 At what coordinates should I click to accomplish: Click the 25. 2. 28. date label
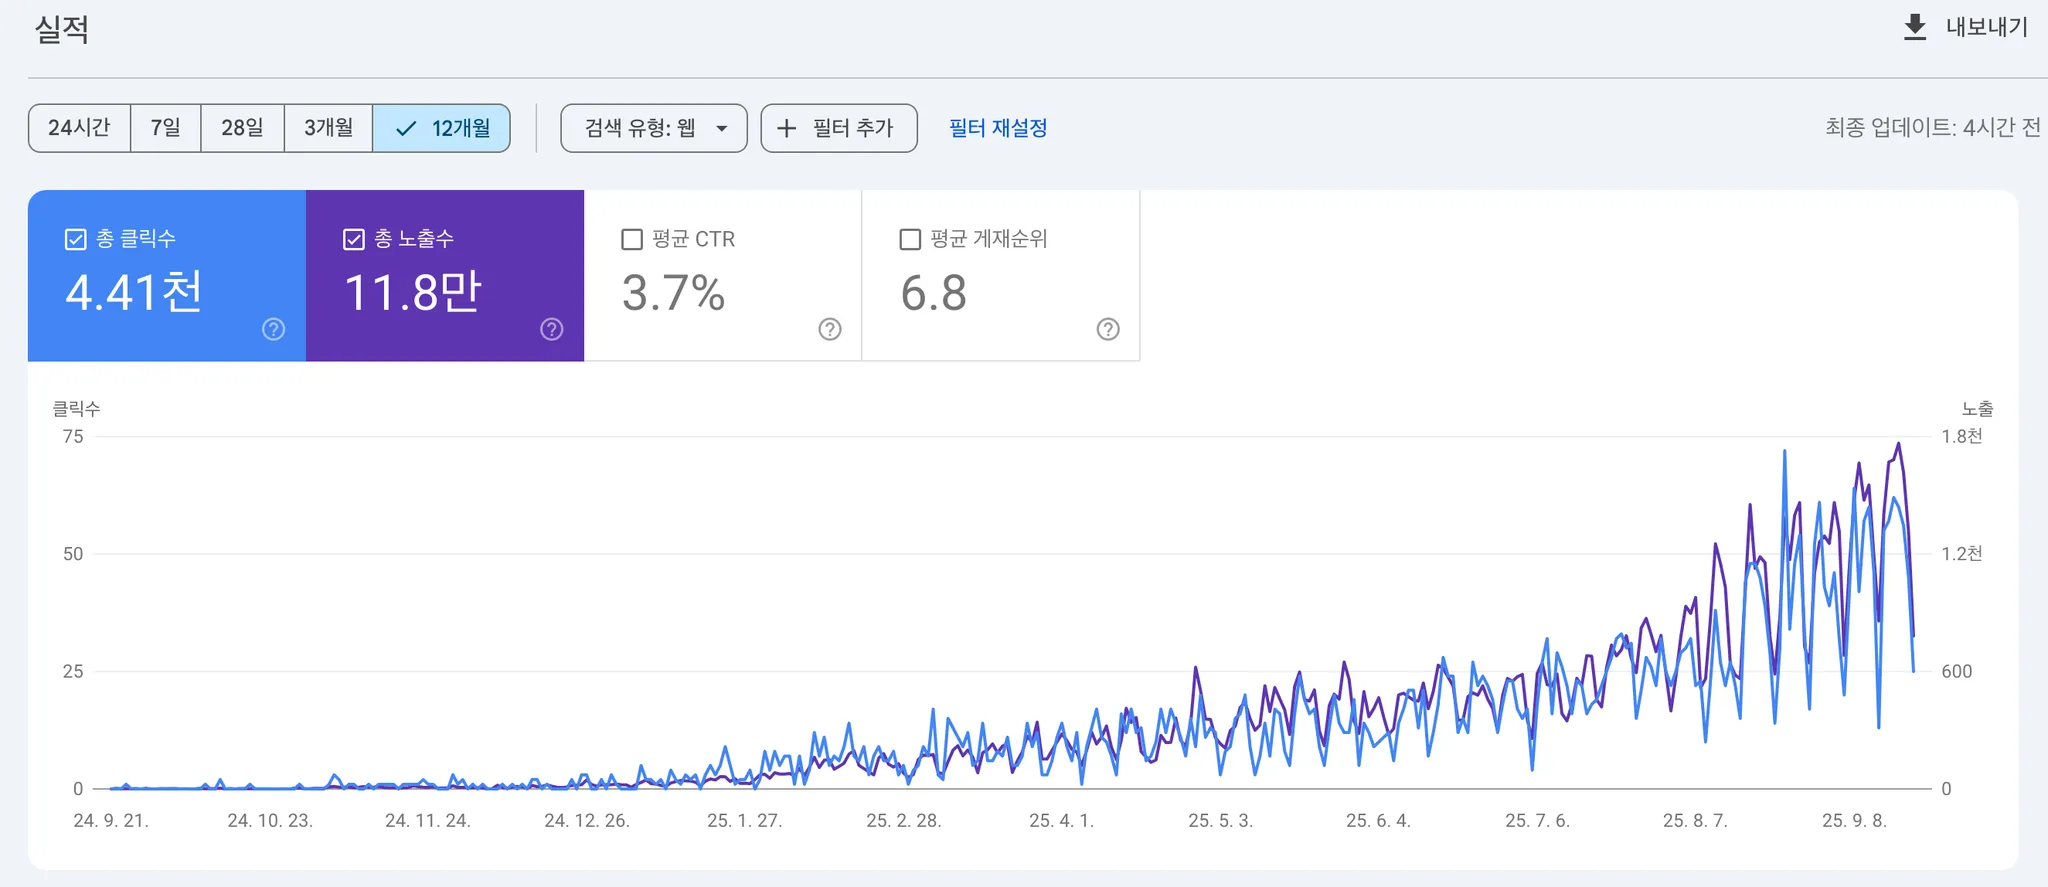coord(904,821)
